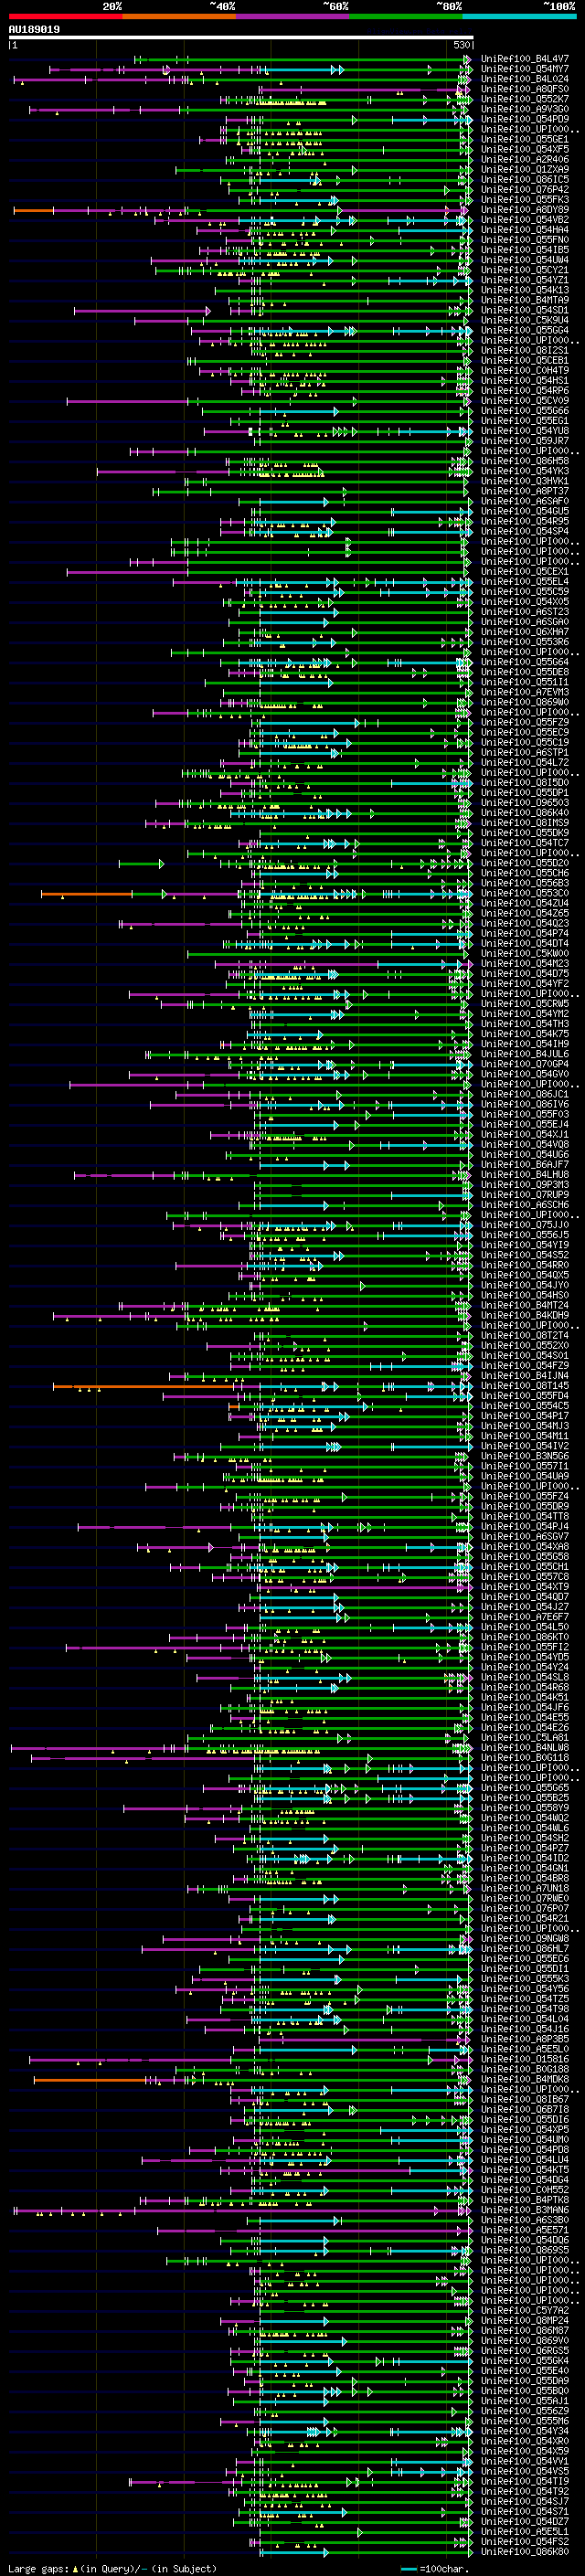This screenshot has width=585, height=2576.
Task: Open UniRef100_C0H552 label
Action: point(525,2190)
